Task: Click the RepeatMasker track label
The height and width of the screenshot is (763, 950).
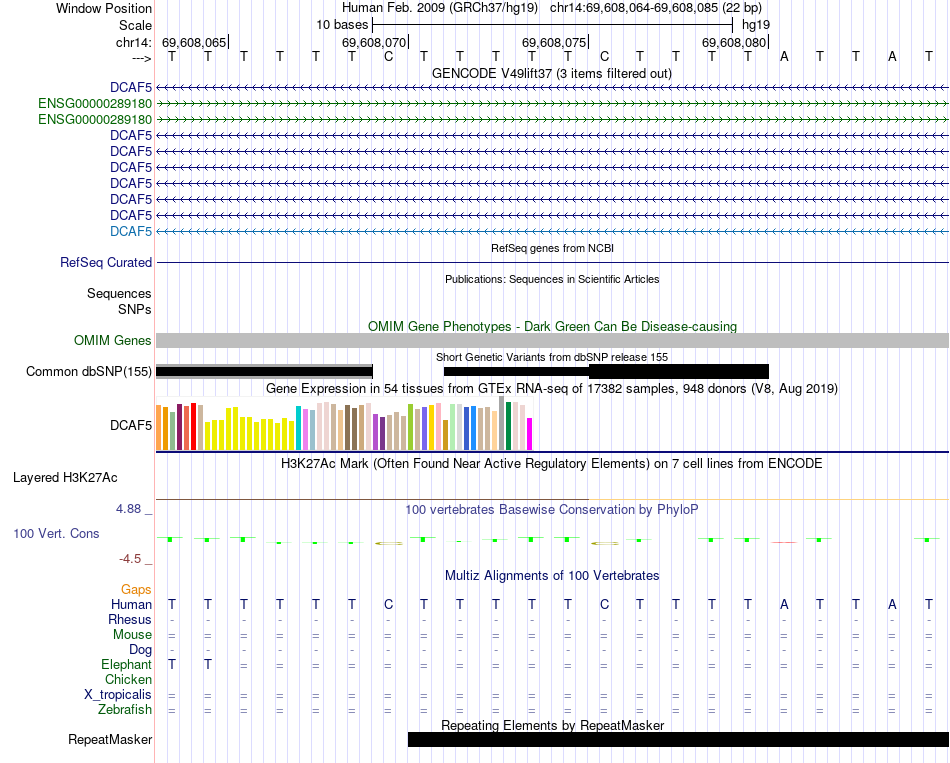Action: (x=110, y=739)
